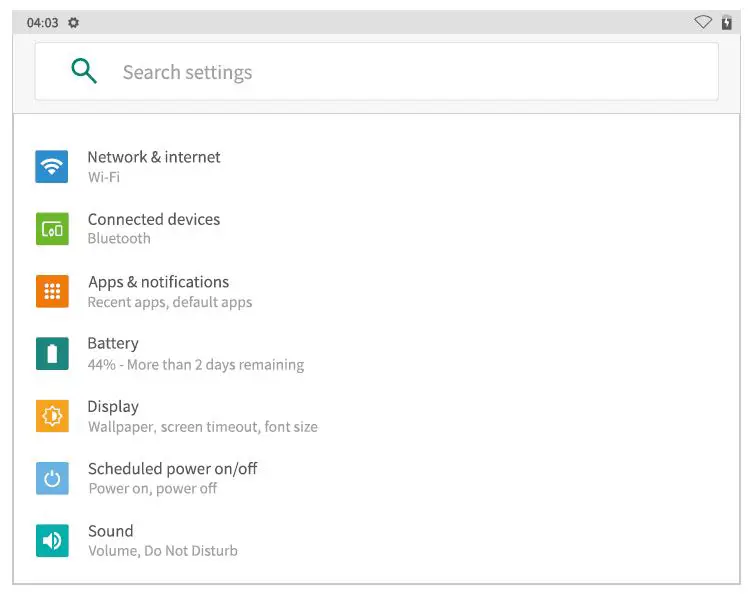Open Connected devices settings
The width and height of the screenshot is (754, 594).
coord(153,220)
